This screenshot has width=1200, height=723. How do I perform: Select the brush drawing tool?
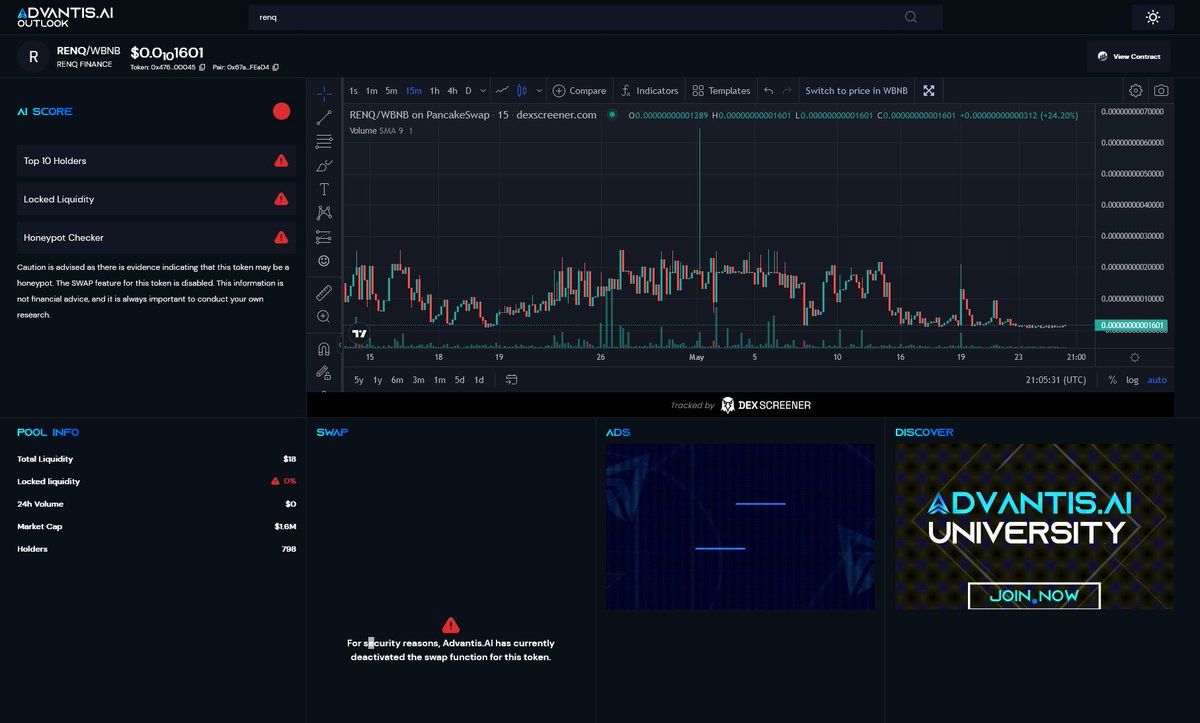tap(323, 165)
